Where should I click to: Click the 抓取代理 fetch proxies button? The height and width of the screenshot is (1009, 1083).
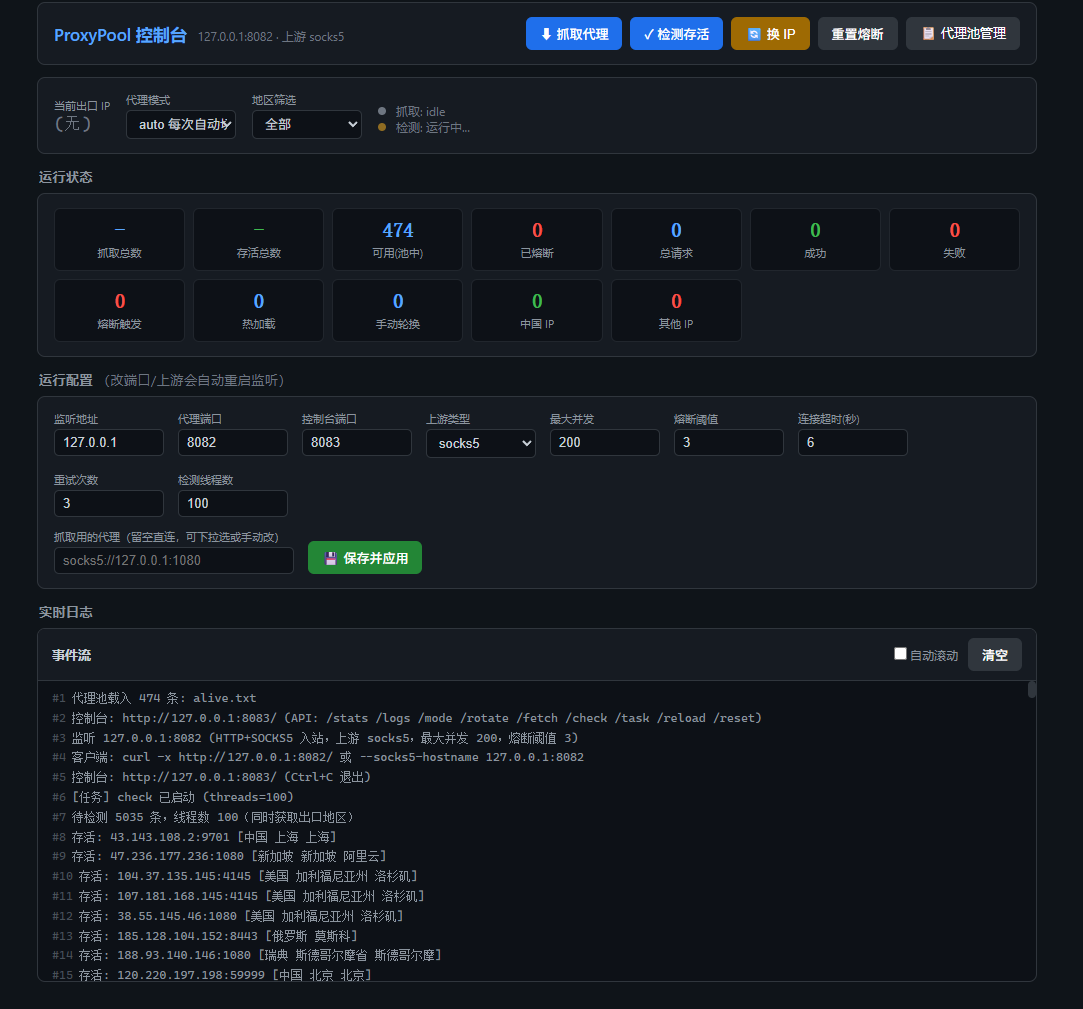(573, 34)
